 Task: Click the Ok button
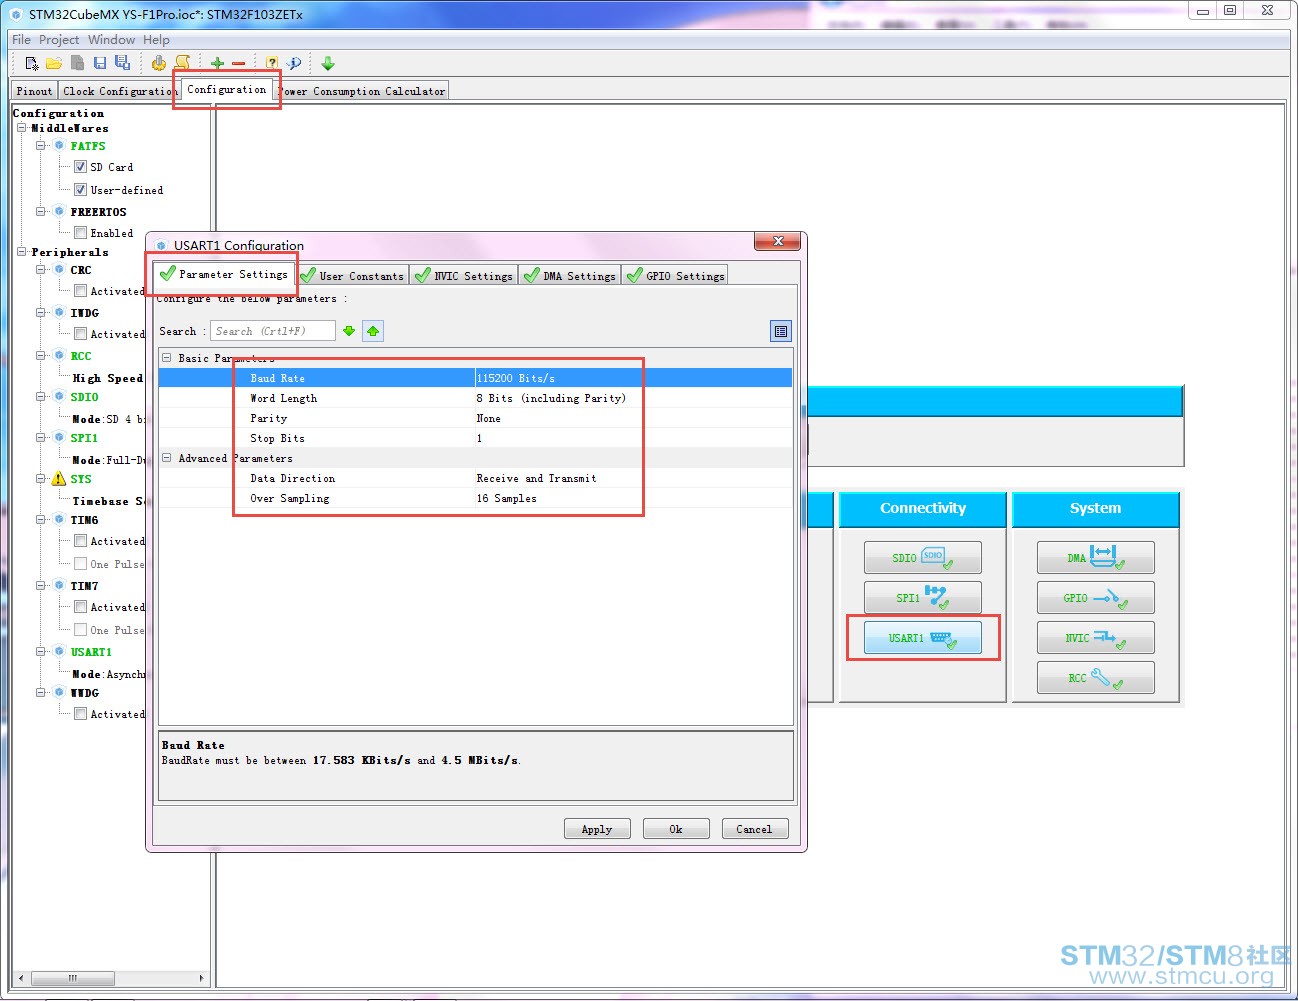[676, 829]
